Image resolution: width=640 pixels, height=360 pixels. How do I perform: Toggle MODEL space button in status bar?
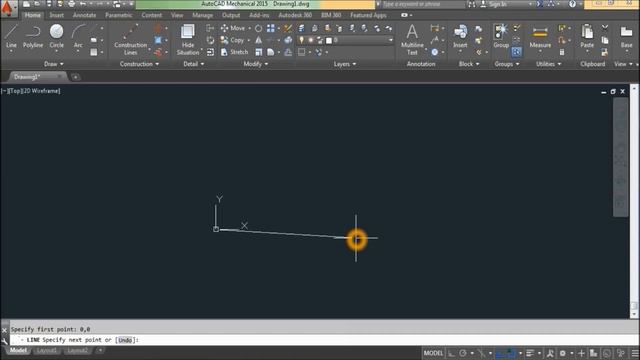tap(433, 353)
